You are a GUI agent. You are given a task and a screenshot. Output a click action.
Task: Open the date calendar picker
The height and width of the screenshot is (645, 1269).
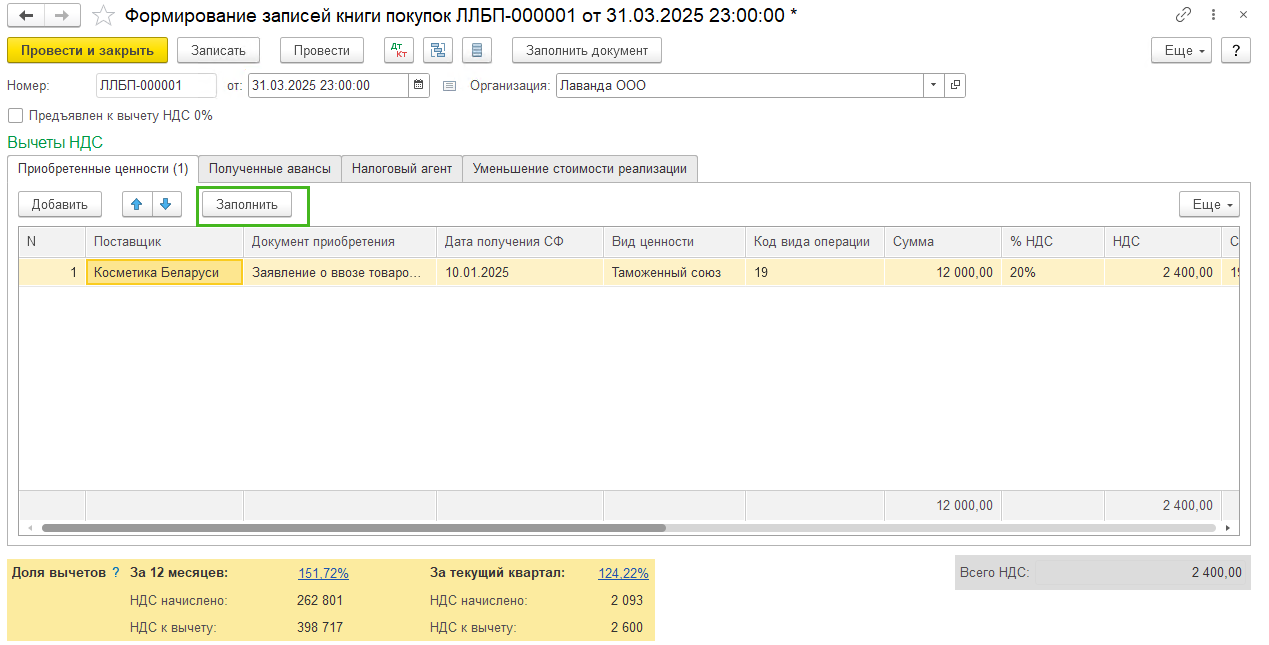[419, 86]
